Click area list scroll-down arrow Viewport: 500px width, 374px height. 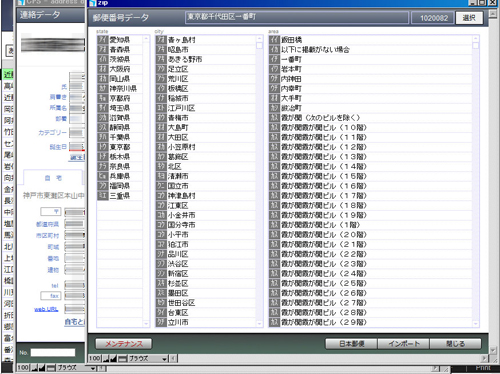coord(476,324)
